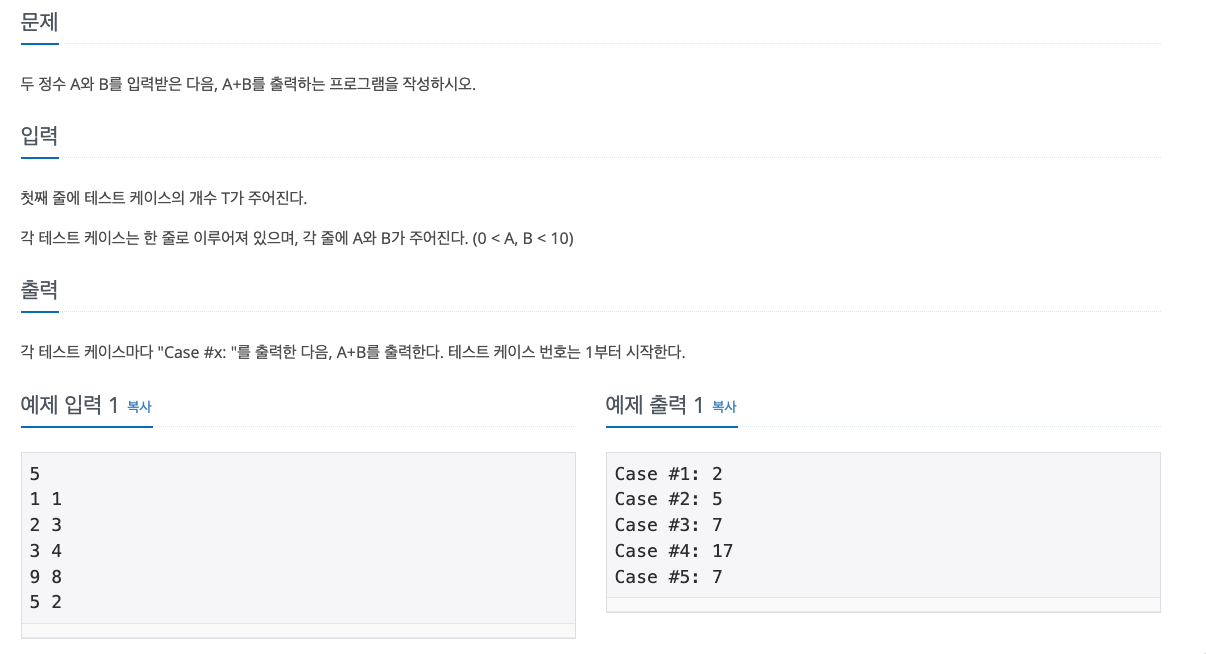Click the bottom bar of sample input box
This screenshot has height=654, width=1206.
point(298,631)
